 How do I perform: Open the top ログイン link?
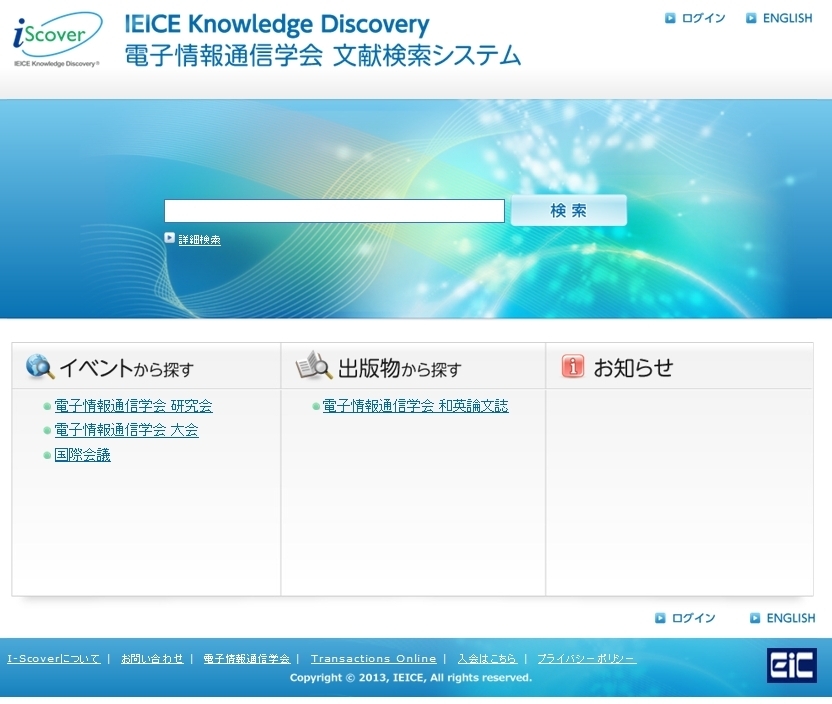[x=703, y=19]
